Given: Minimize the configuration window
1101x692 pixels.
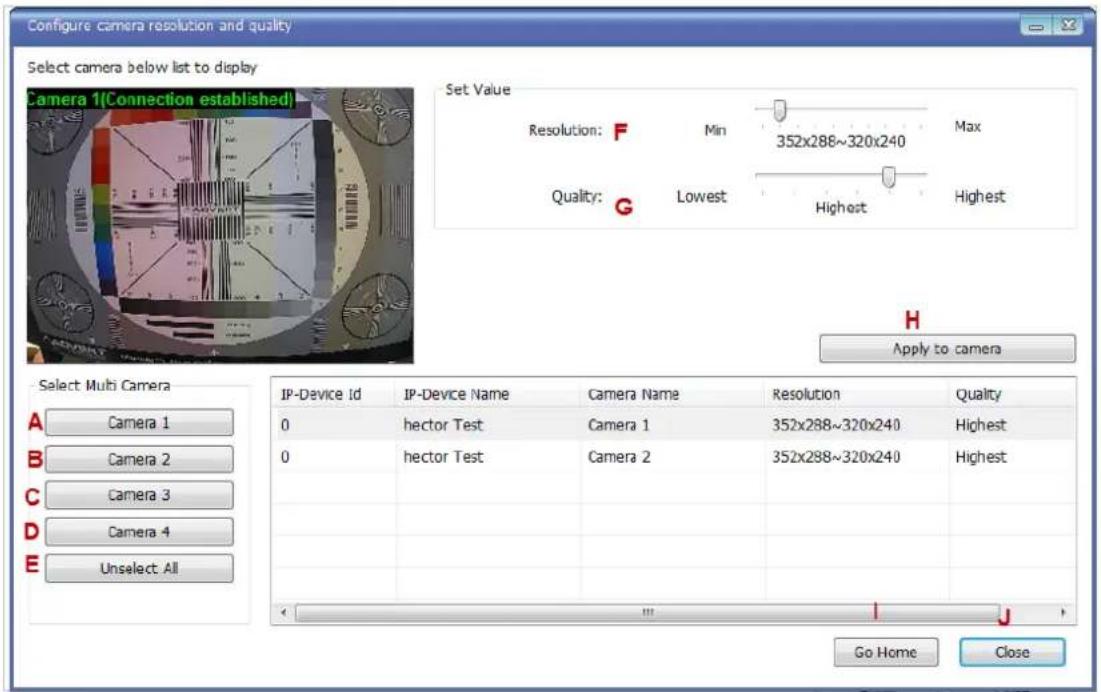Looking at the screenshot, I should click(1036, 27).
